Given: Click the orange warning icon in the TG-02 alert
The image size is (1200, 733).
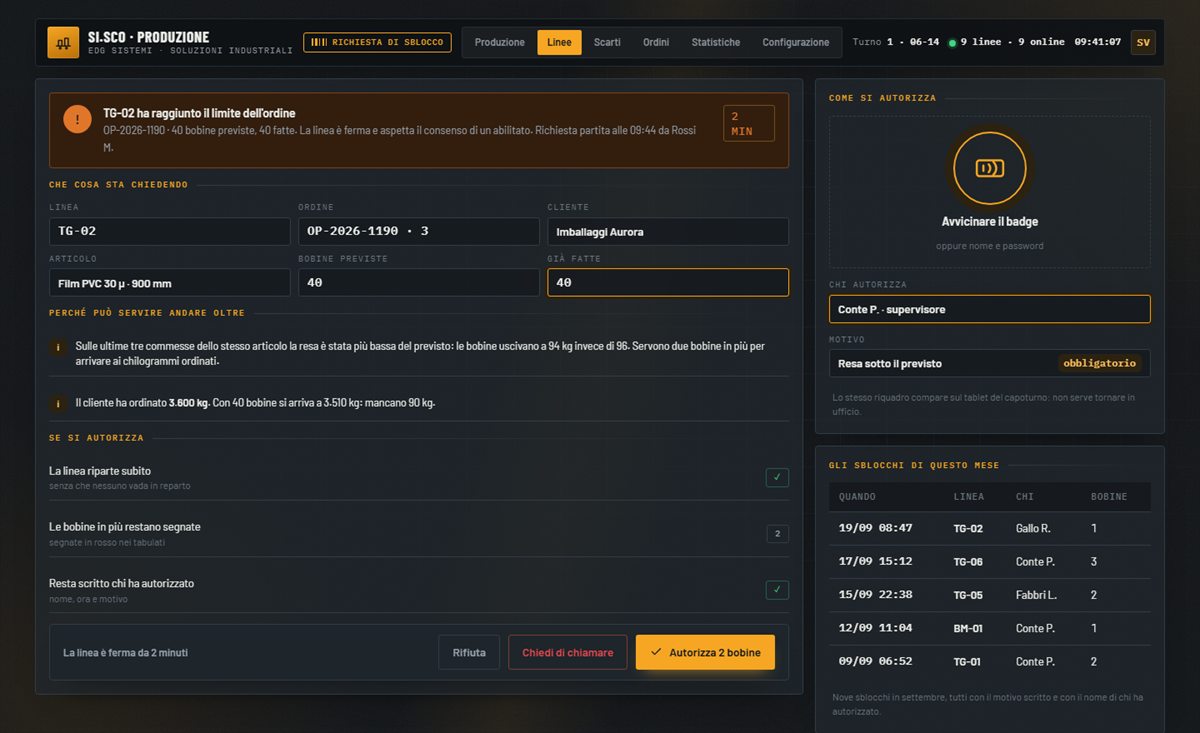Looking at the screenshot, I should click(77, 119).
